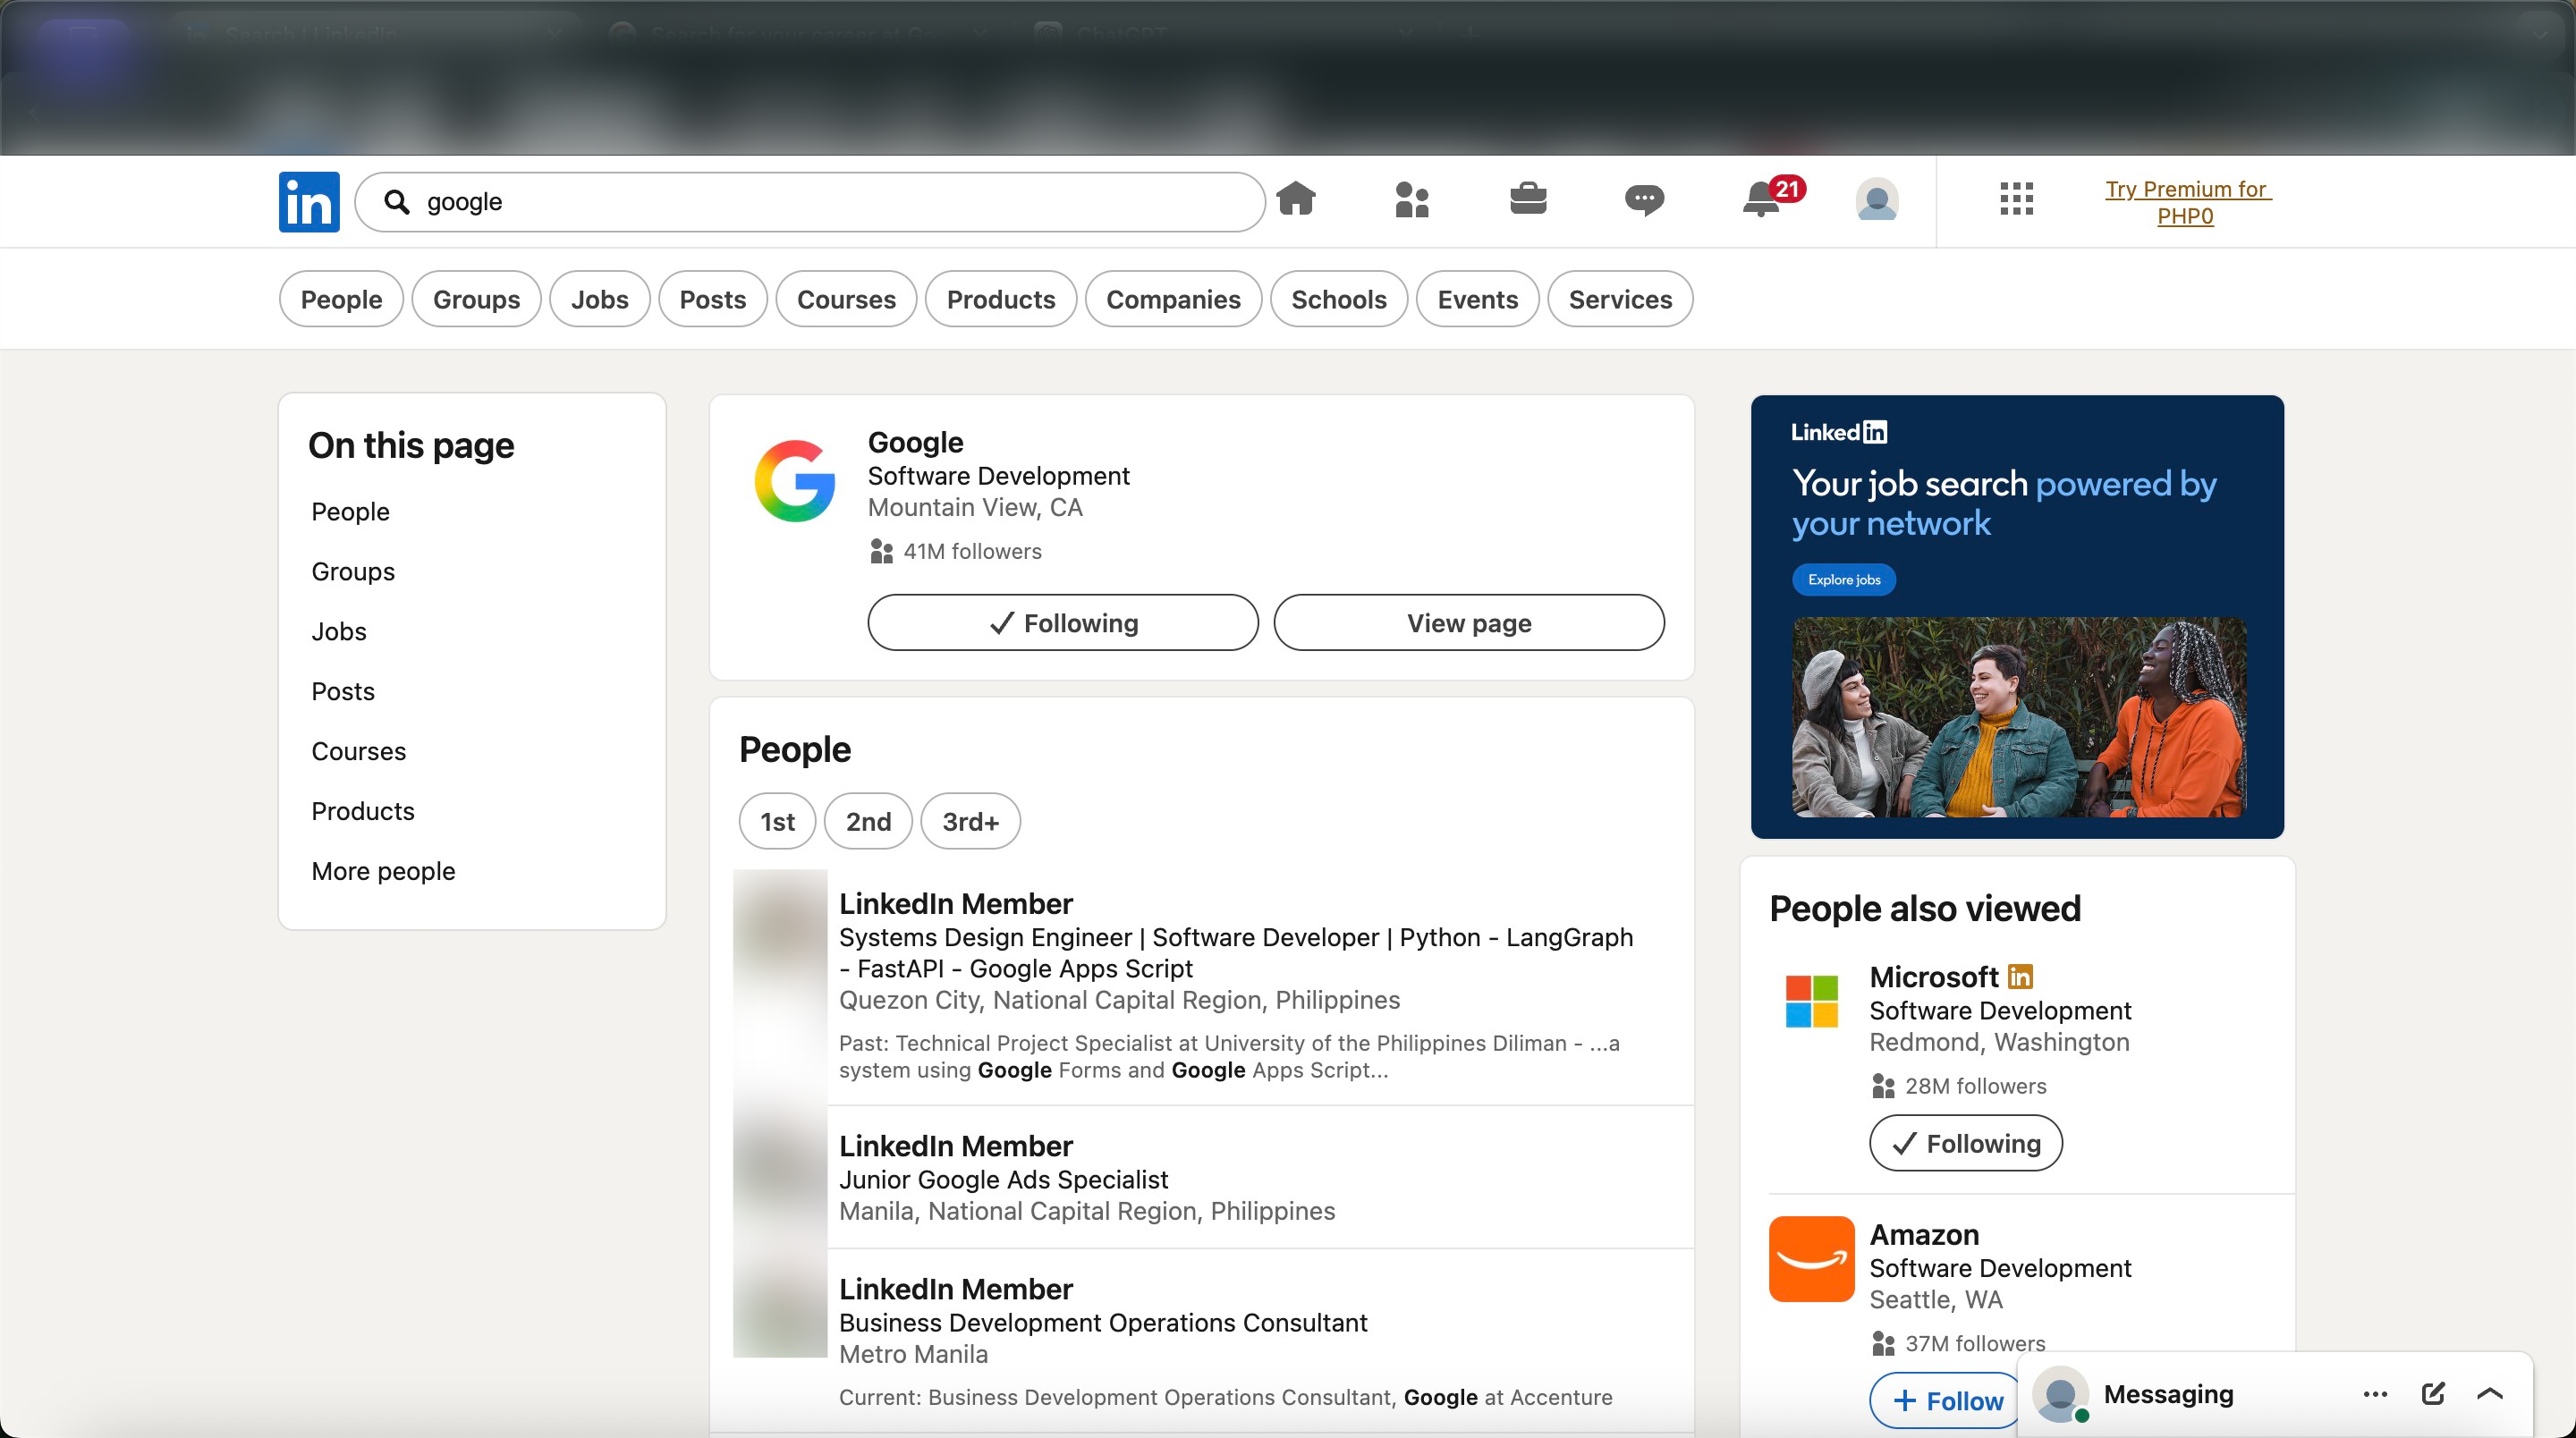2576x1438 pixels.
Task: Go to LinkedIn home via house icon
Action: 1296,199
